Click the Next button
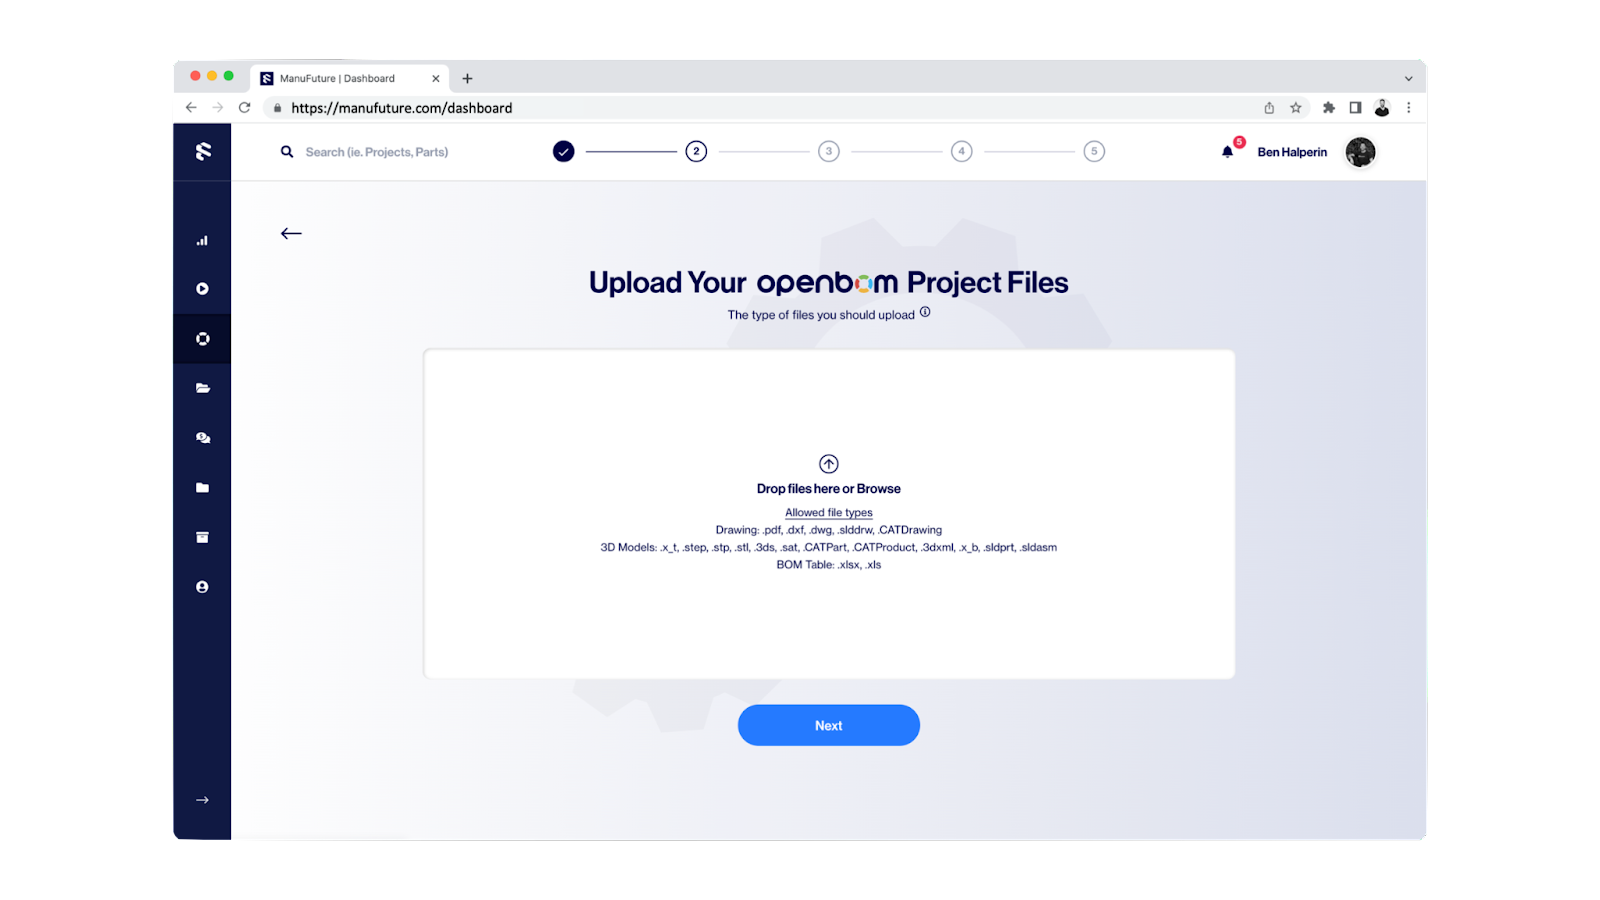Viewport: 1600px width, 900px height. point(829,725)
